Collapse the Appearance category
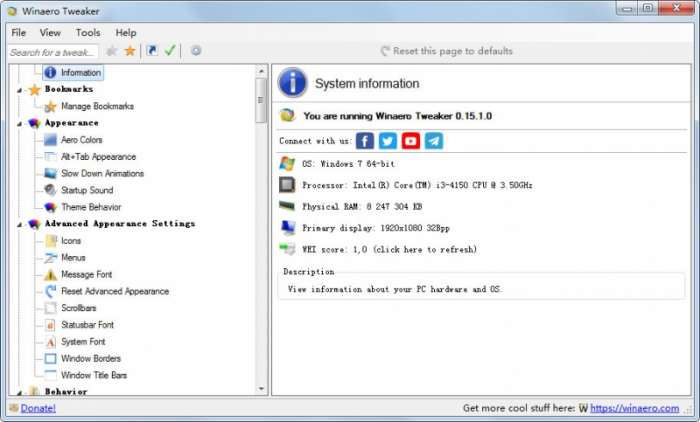 (x=19, y=124)
